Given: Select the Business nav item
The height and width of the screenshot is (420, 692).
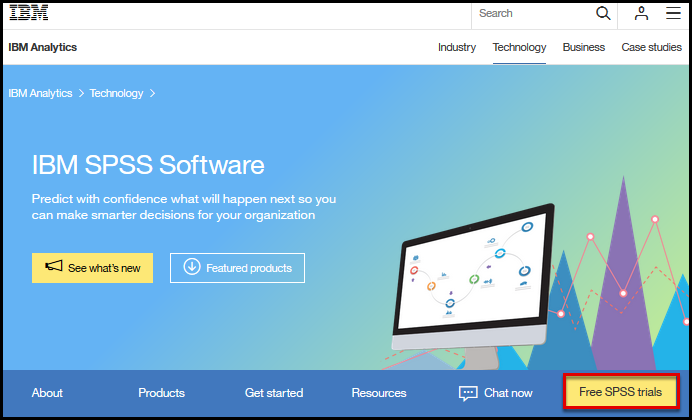Looking at the screenshot, I should tap(583, 47).
